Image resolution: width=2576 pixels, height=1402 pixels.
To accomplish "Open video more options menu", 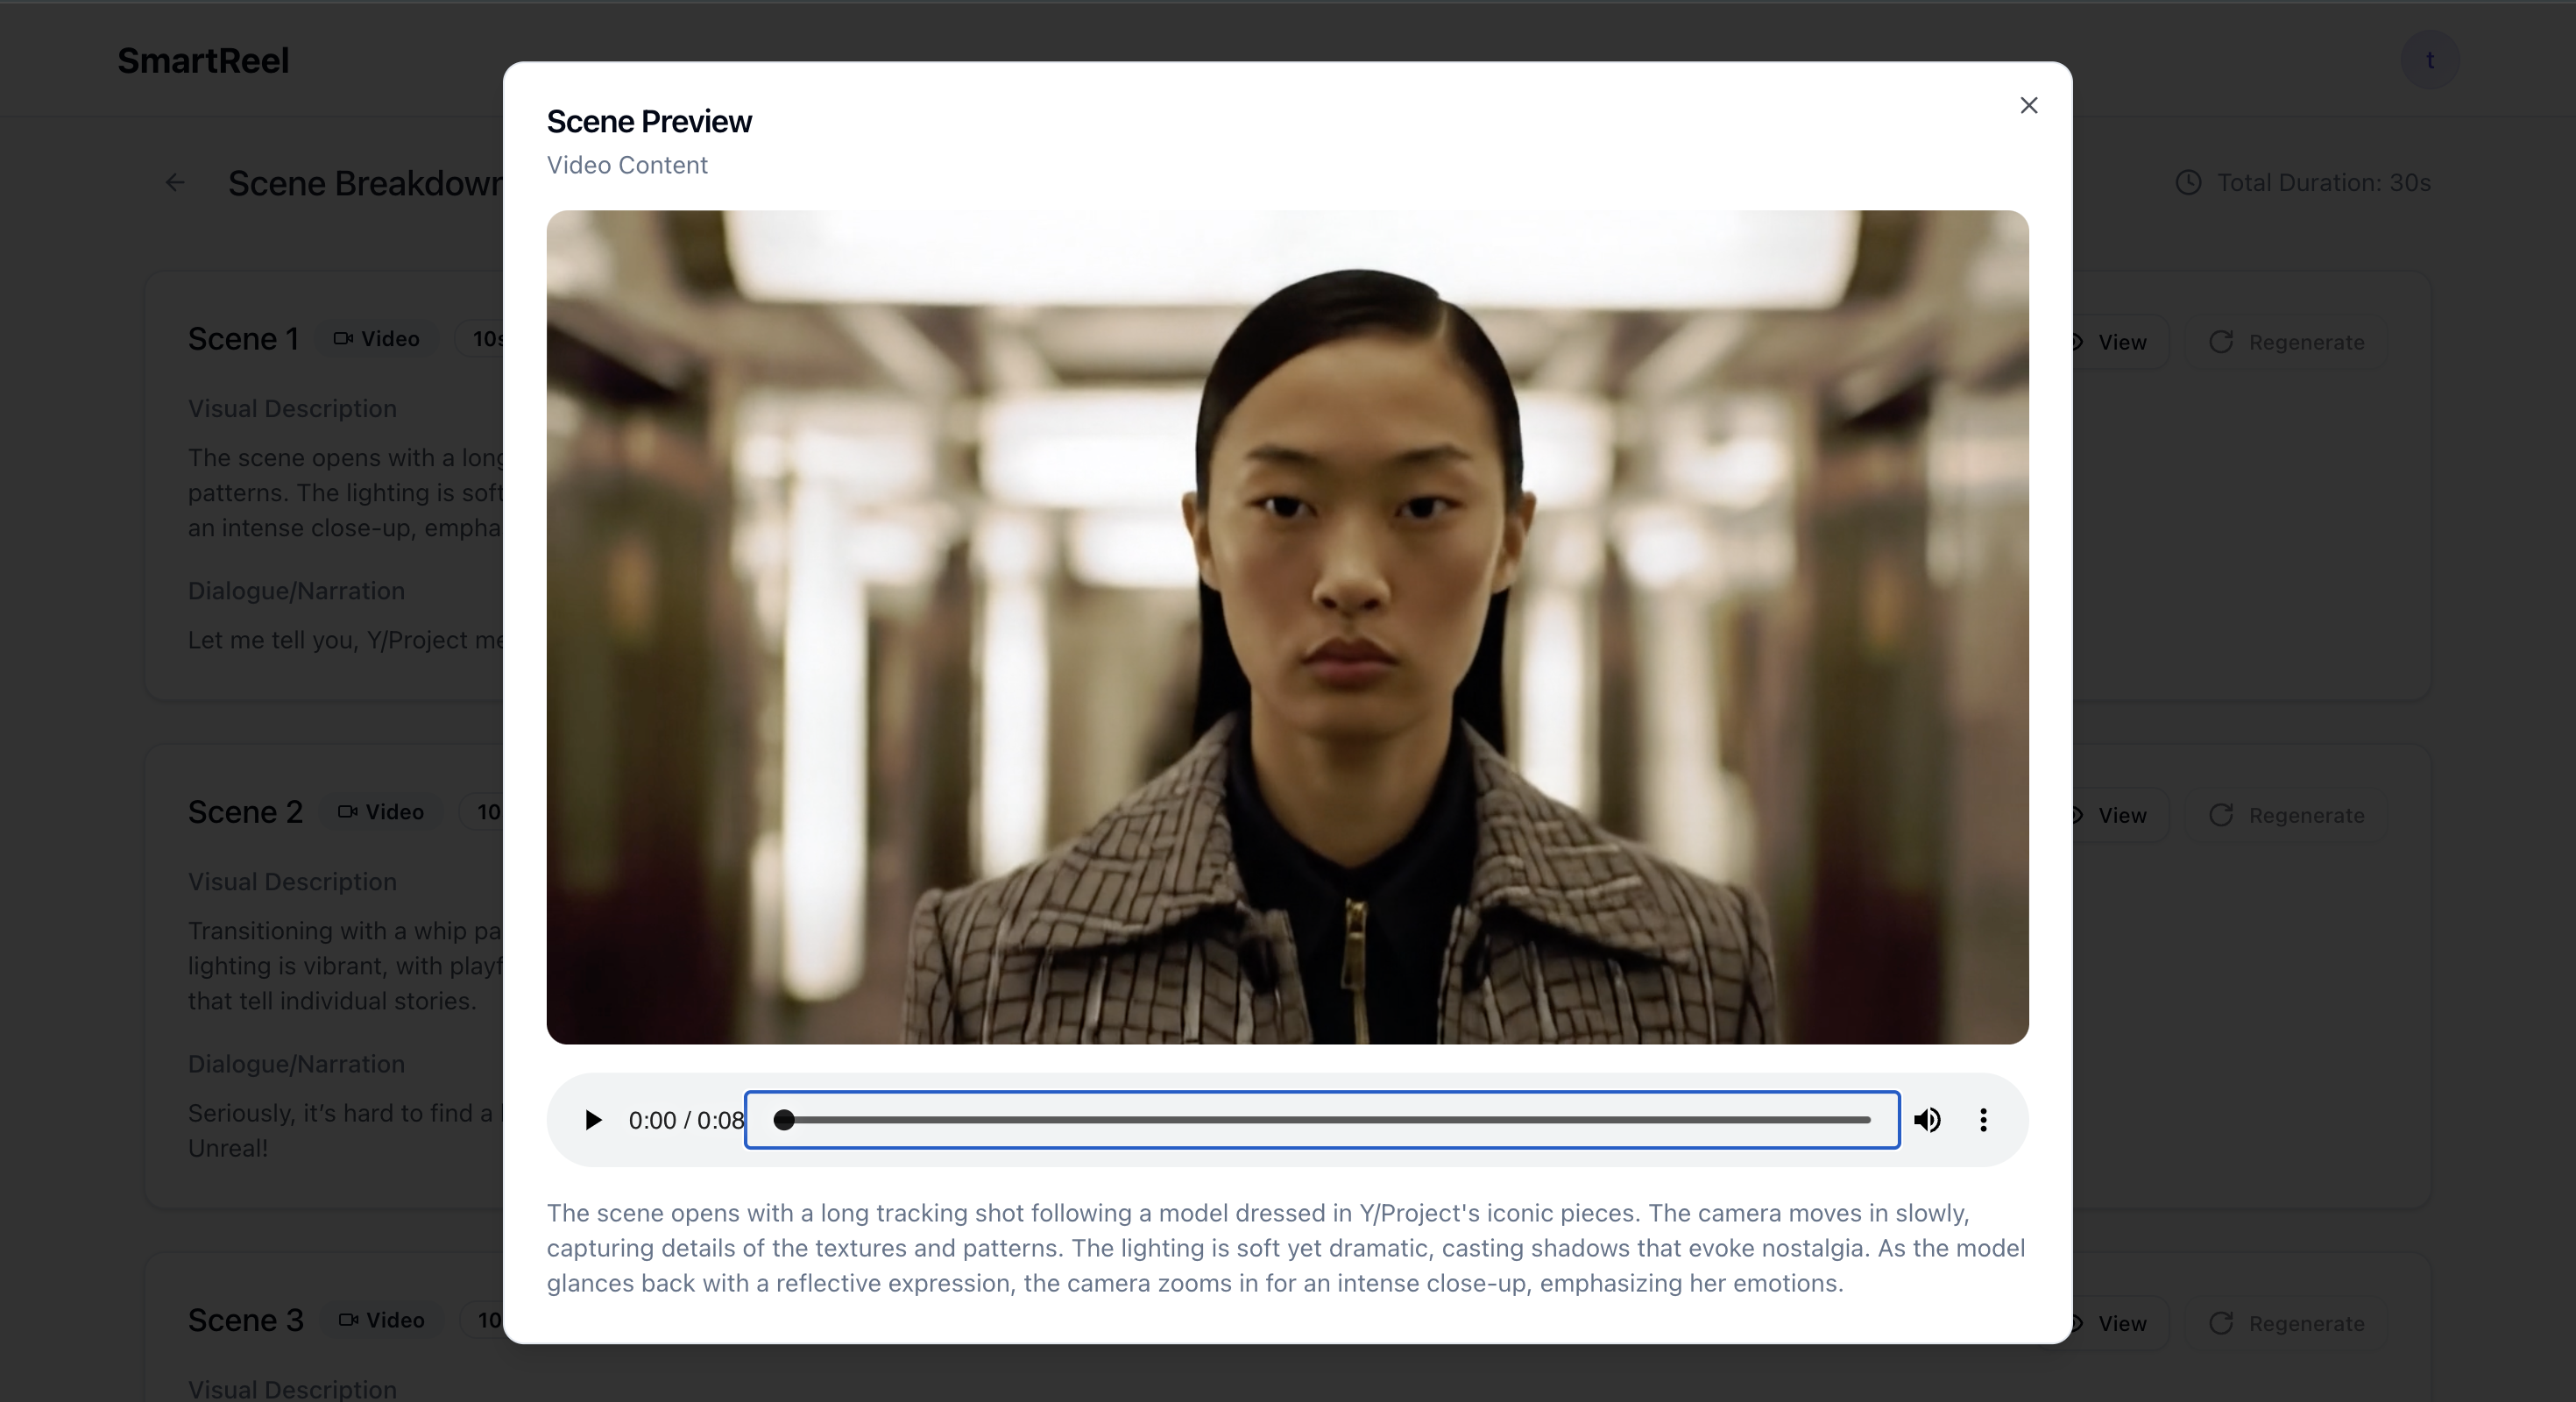I will pos(1983,1120).
